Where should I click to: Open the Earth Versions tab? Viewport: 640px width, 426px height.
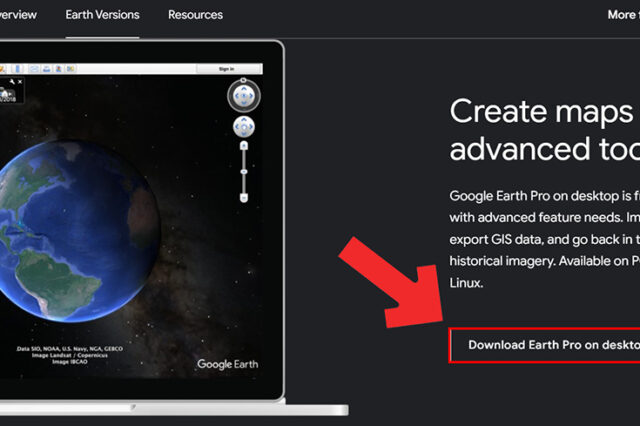click(102, 15)
